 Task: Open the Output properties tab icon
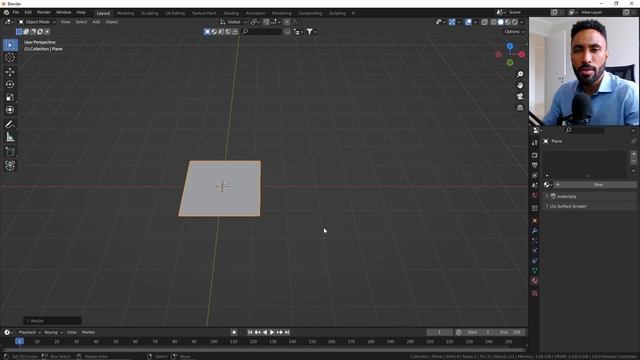[535, 165]
